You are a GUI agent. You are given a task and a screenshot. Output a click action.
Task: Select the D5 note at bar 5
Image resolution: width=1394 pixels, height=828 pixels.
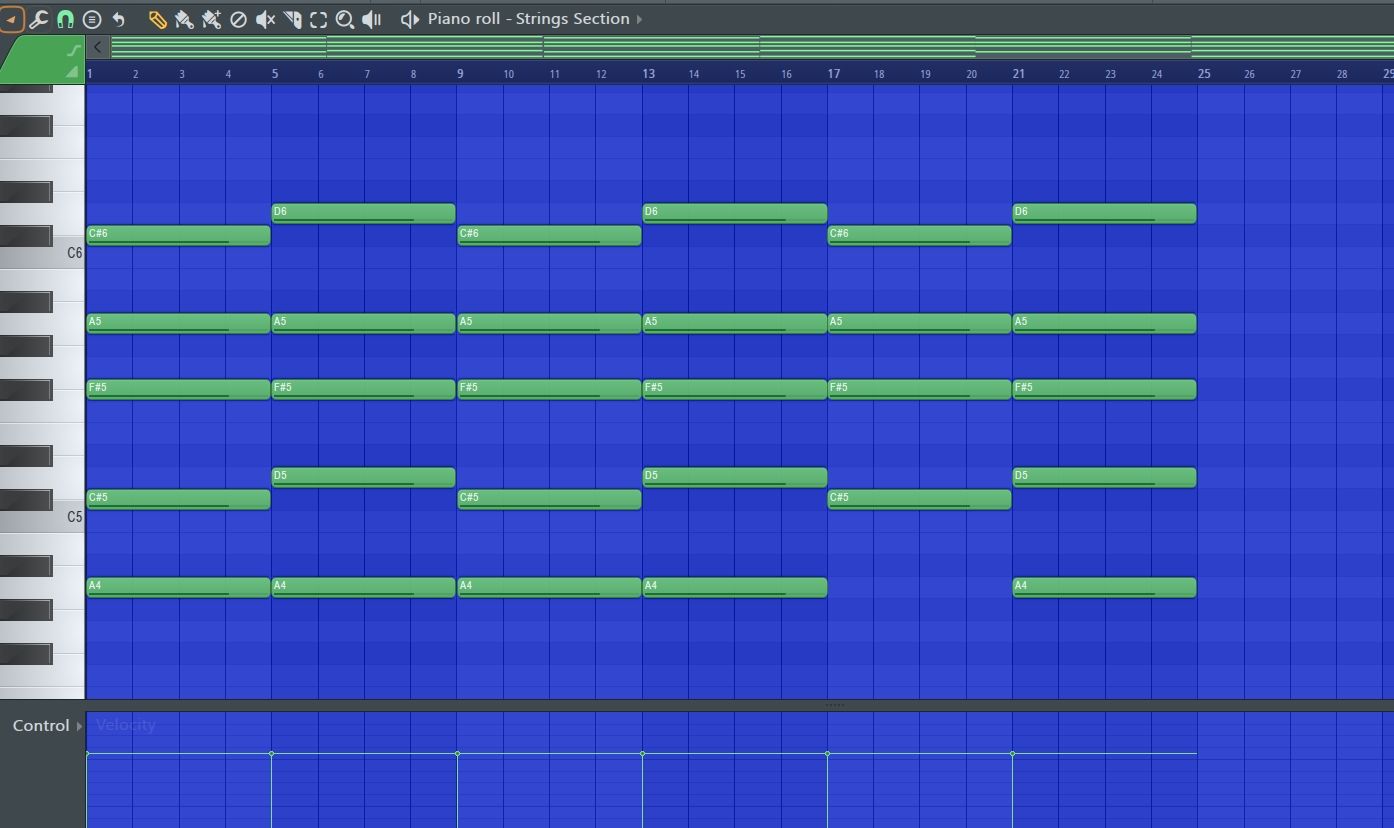[363, 477]
